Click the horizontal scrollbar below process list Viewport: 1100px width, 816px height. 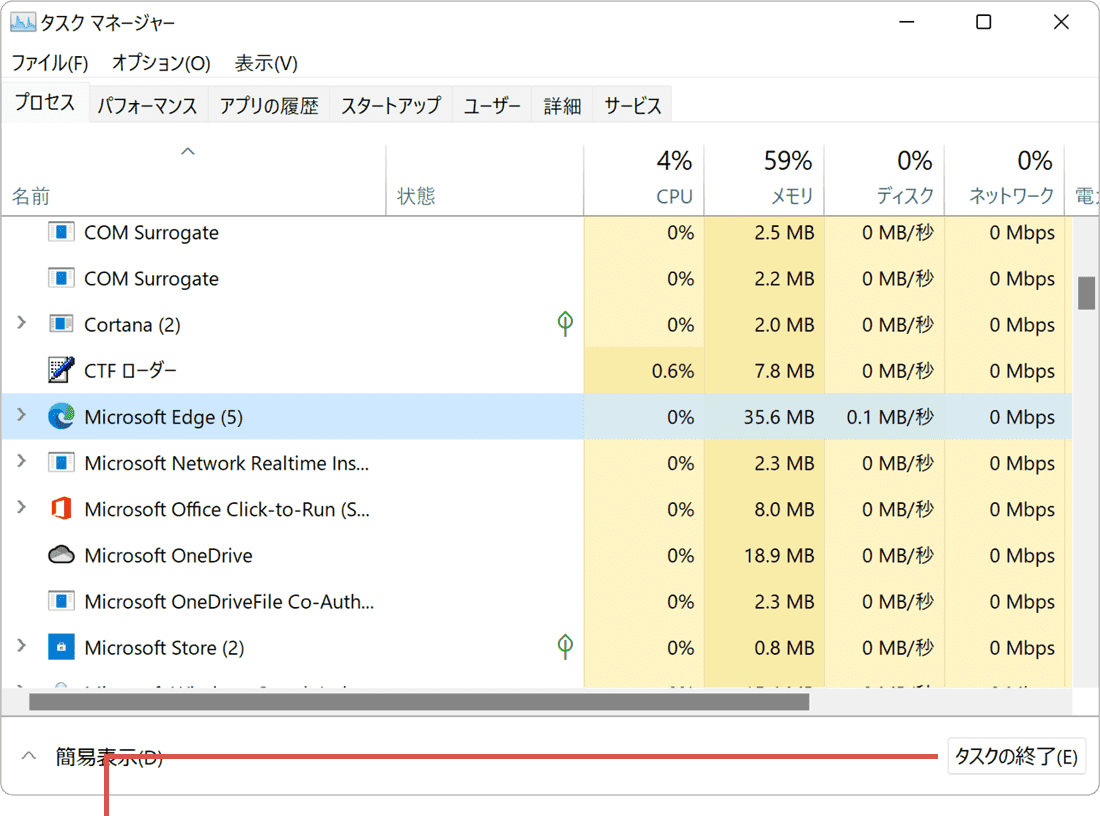418,702
